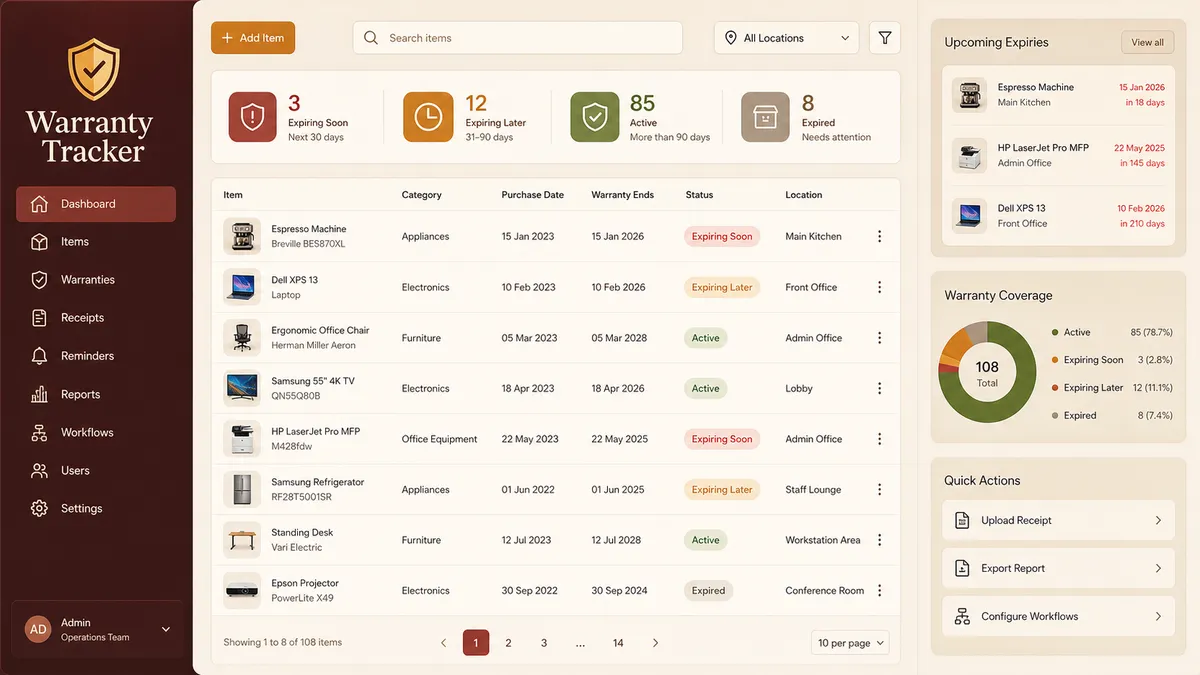Open kebab menu for Standing Desk row
Viewport: 1200px width, 675px height.
point(880,540)
